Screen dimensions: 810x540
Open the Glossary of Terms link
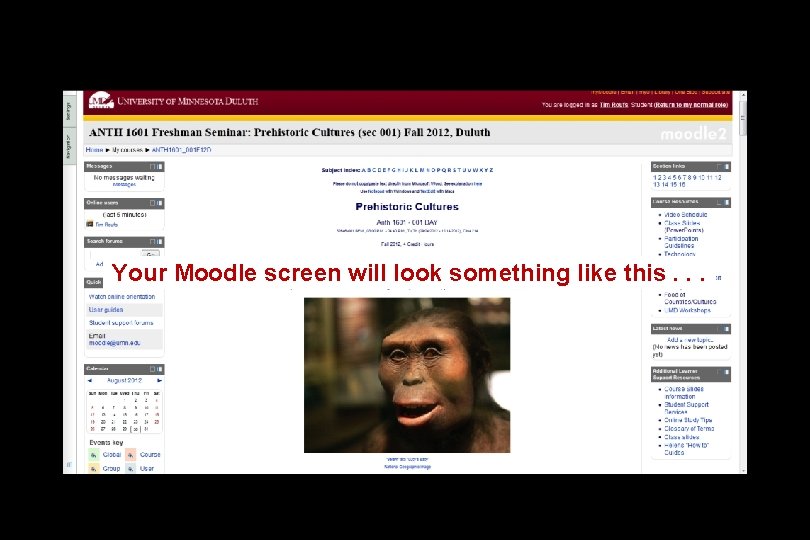coord(689,428)
